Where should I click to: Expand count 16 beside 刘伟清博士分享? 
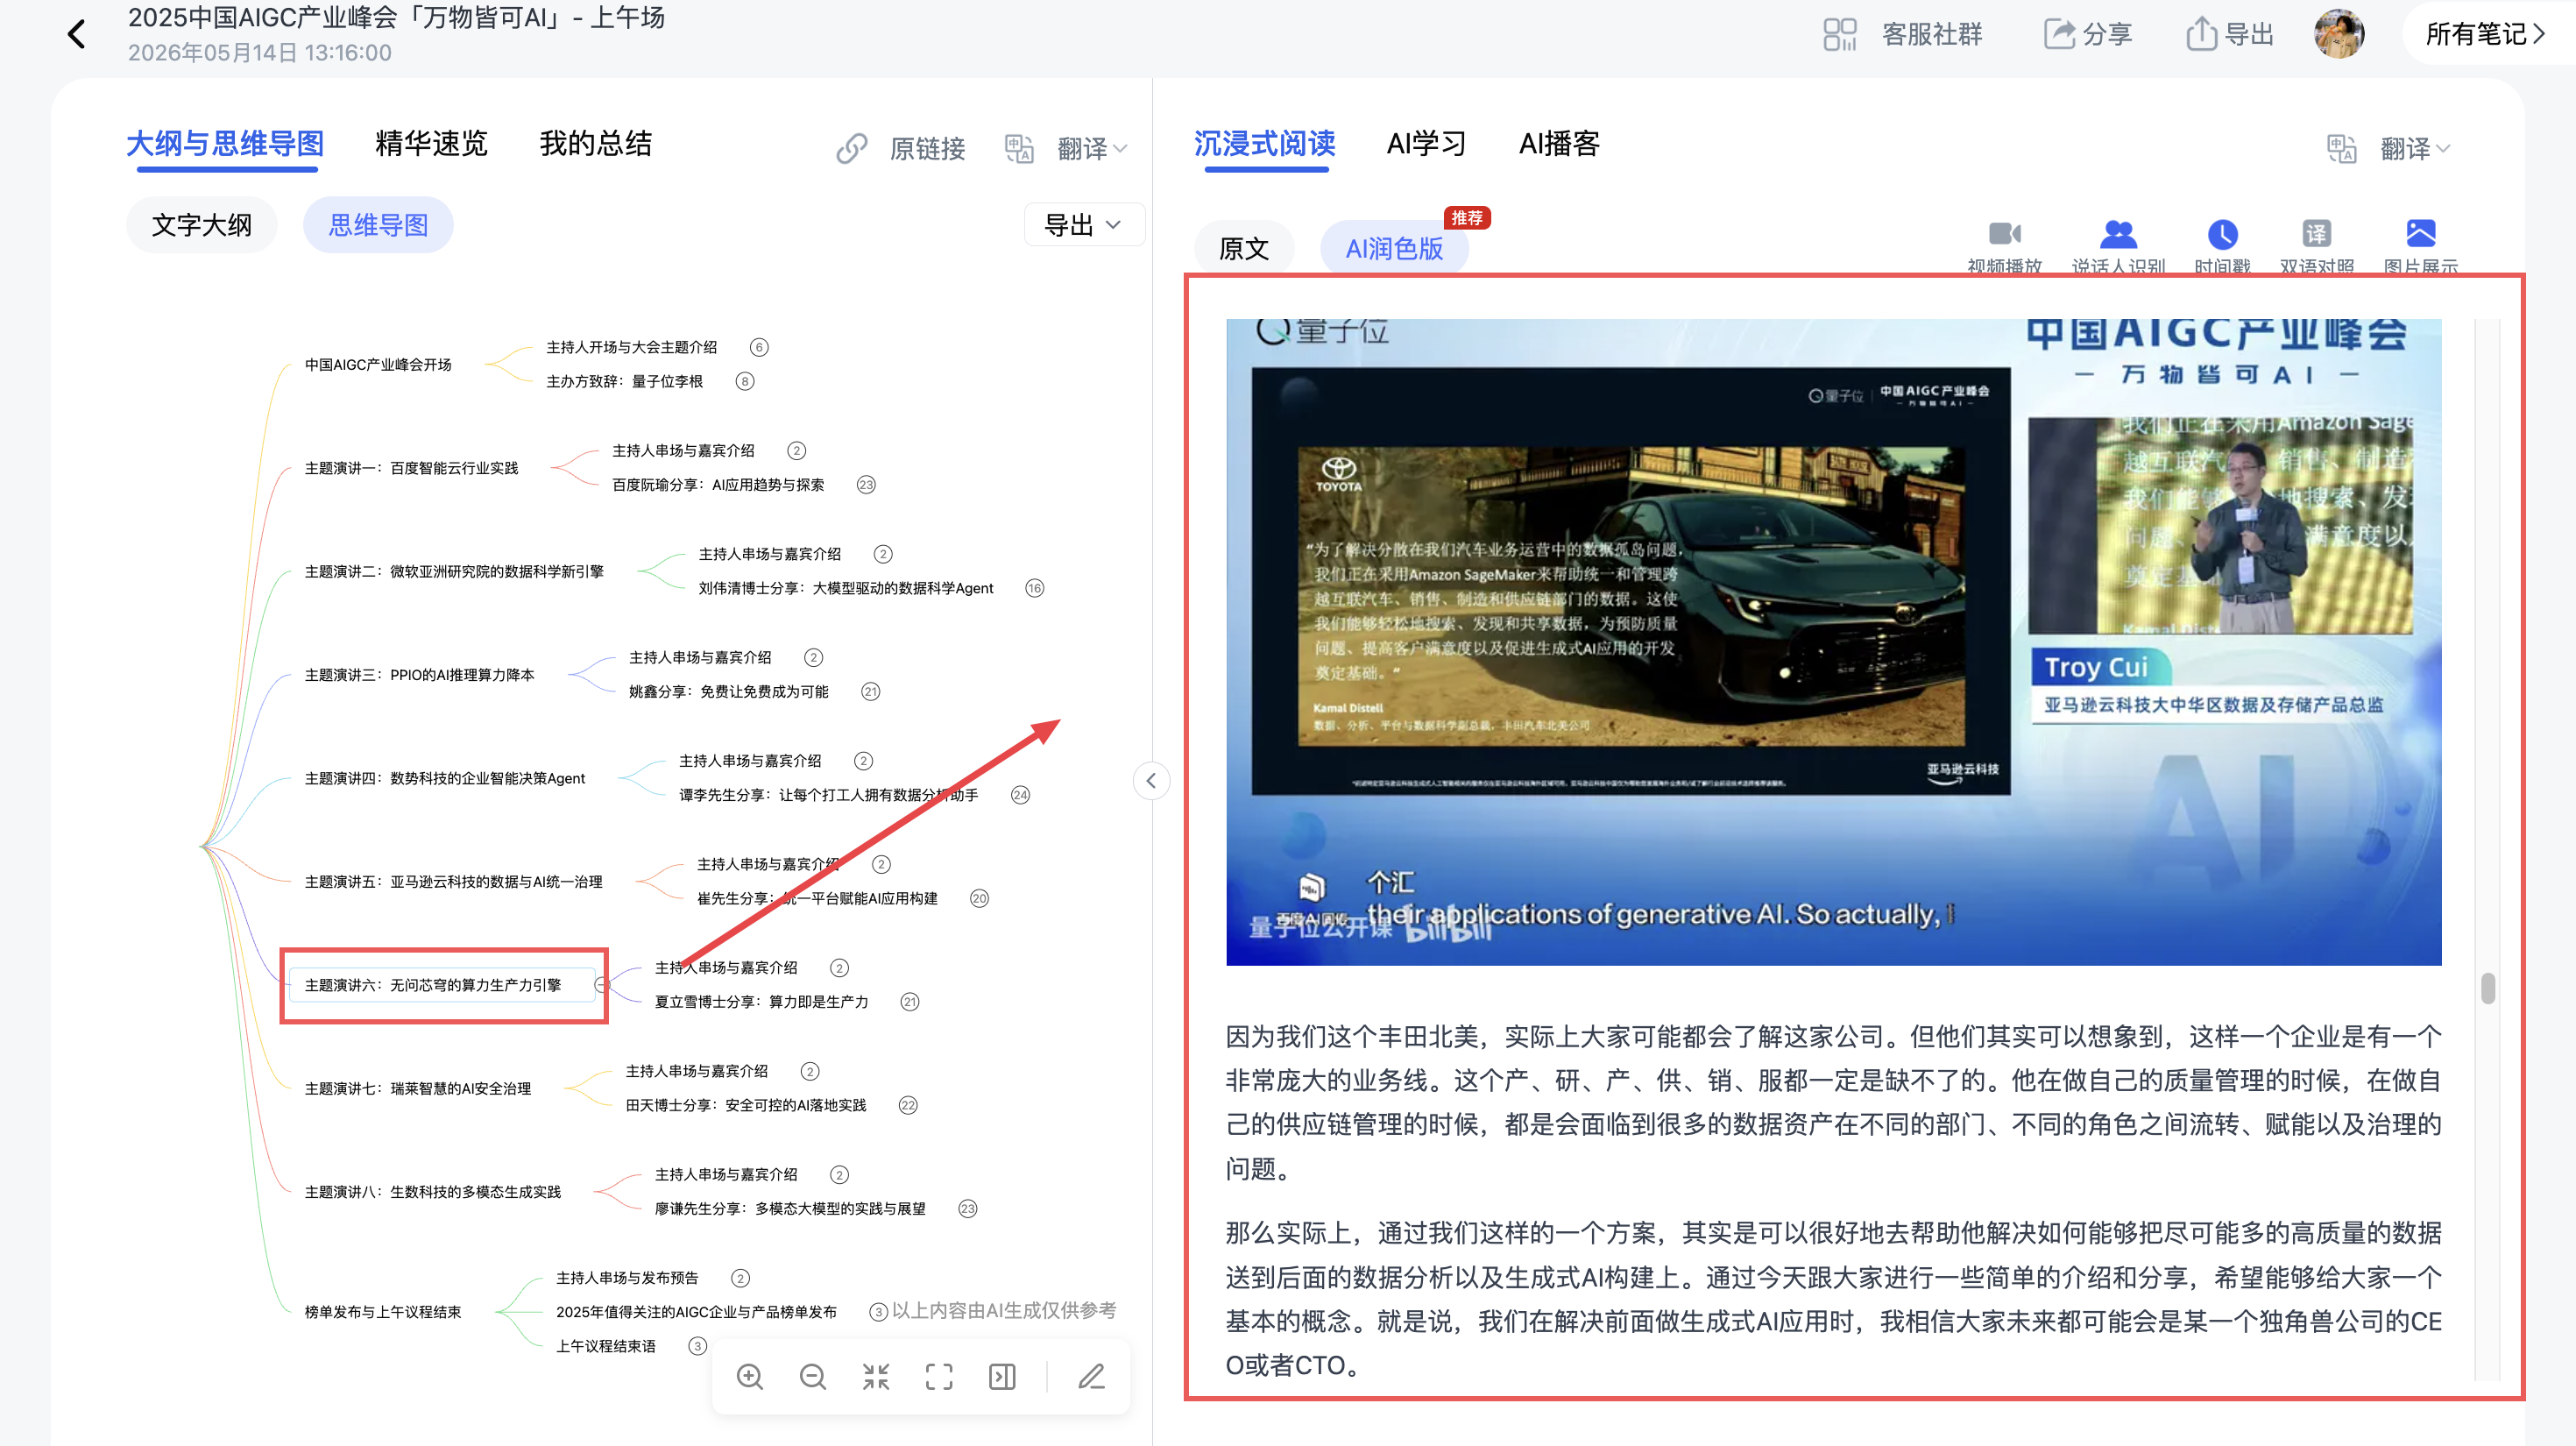1035,588
